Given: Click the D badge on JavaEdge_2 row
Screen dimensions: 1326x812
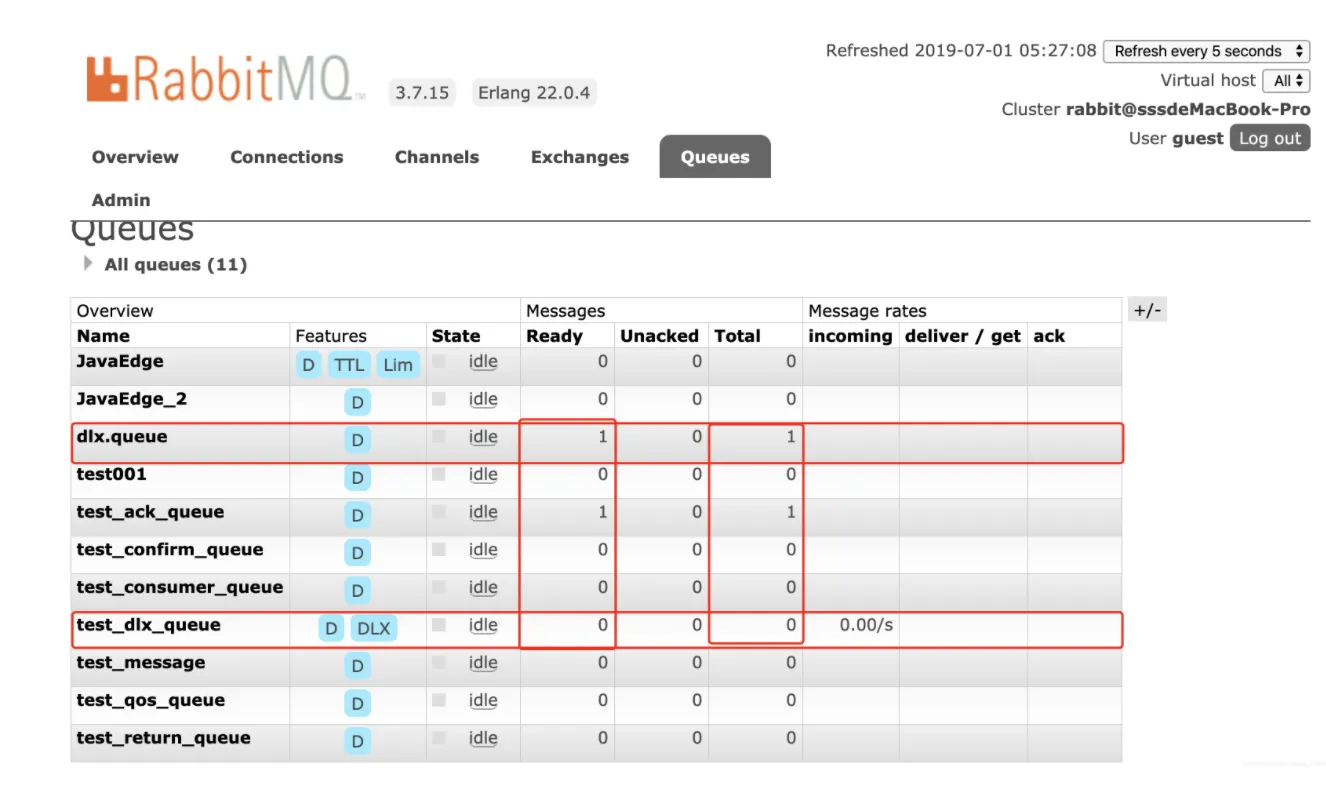Looking at the screenshot, I should pos(358,403).
